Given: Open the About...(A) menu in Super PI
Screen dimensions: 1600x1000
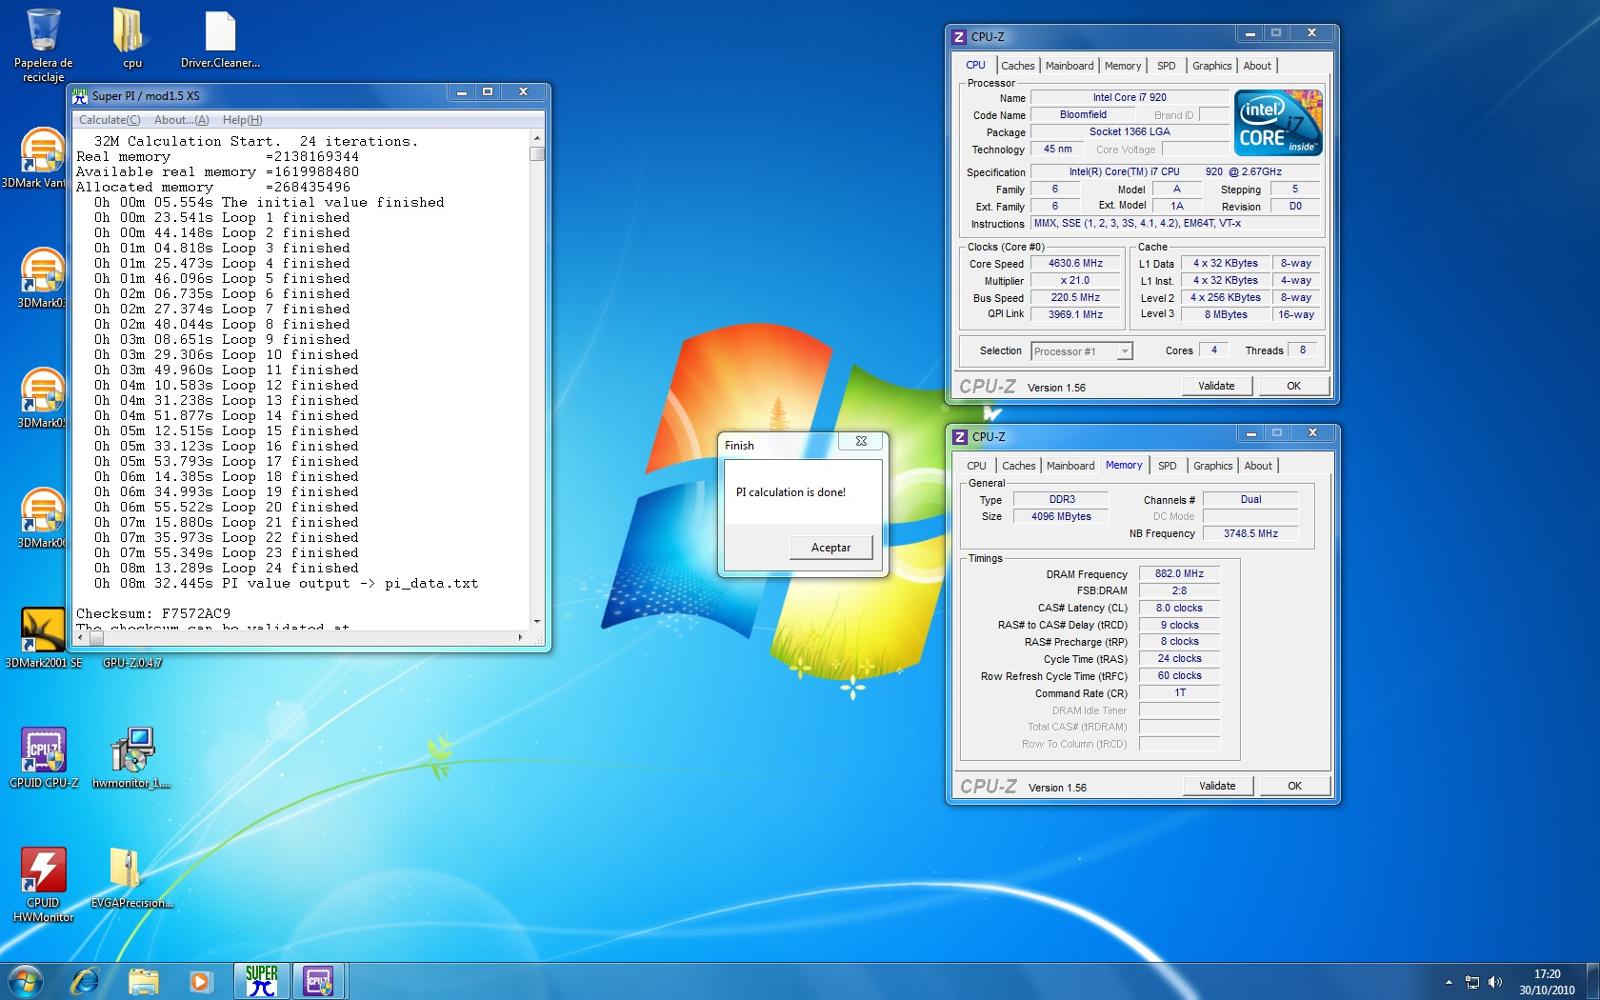Looking at the screenshot, I should (181, 120).
